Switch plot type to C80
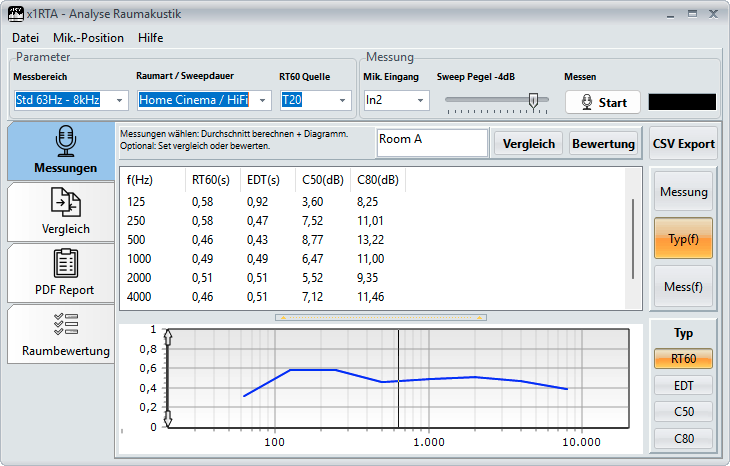The height and width of the screenshot is (466, 730). click(683, 437)
